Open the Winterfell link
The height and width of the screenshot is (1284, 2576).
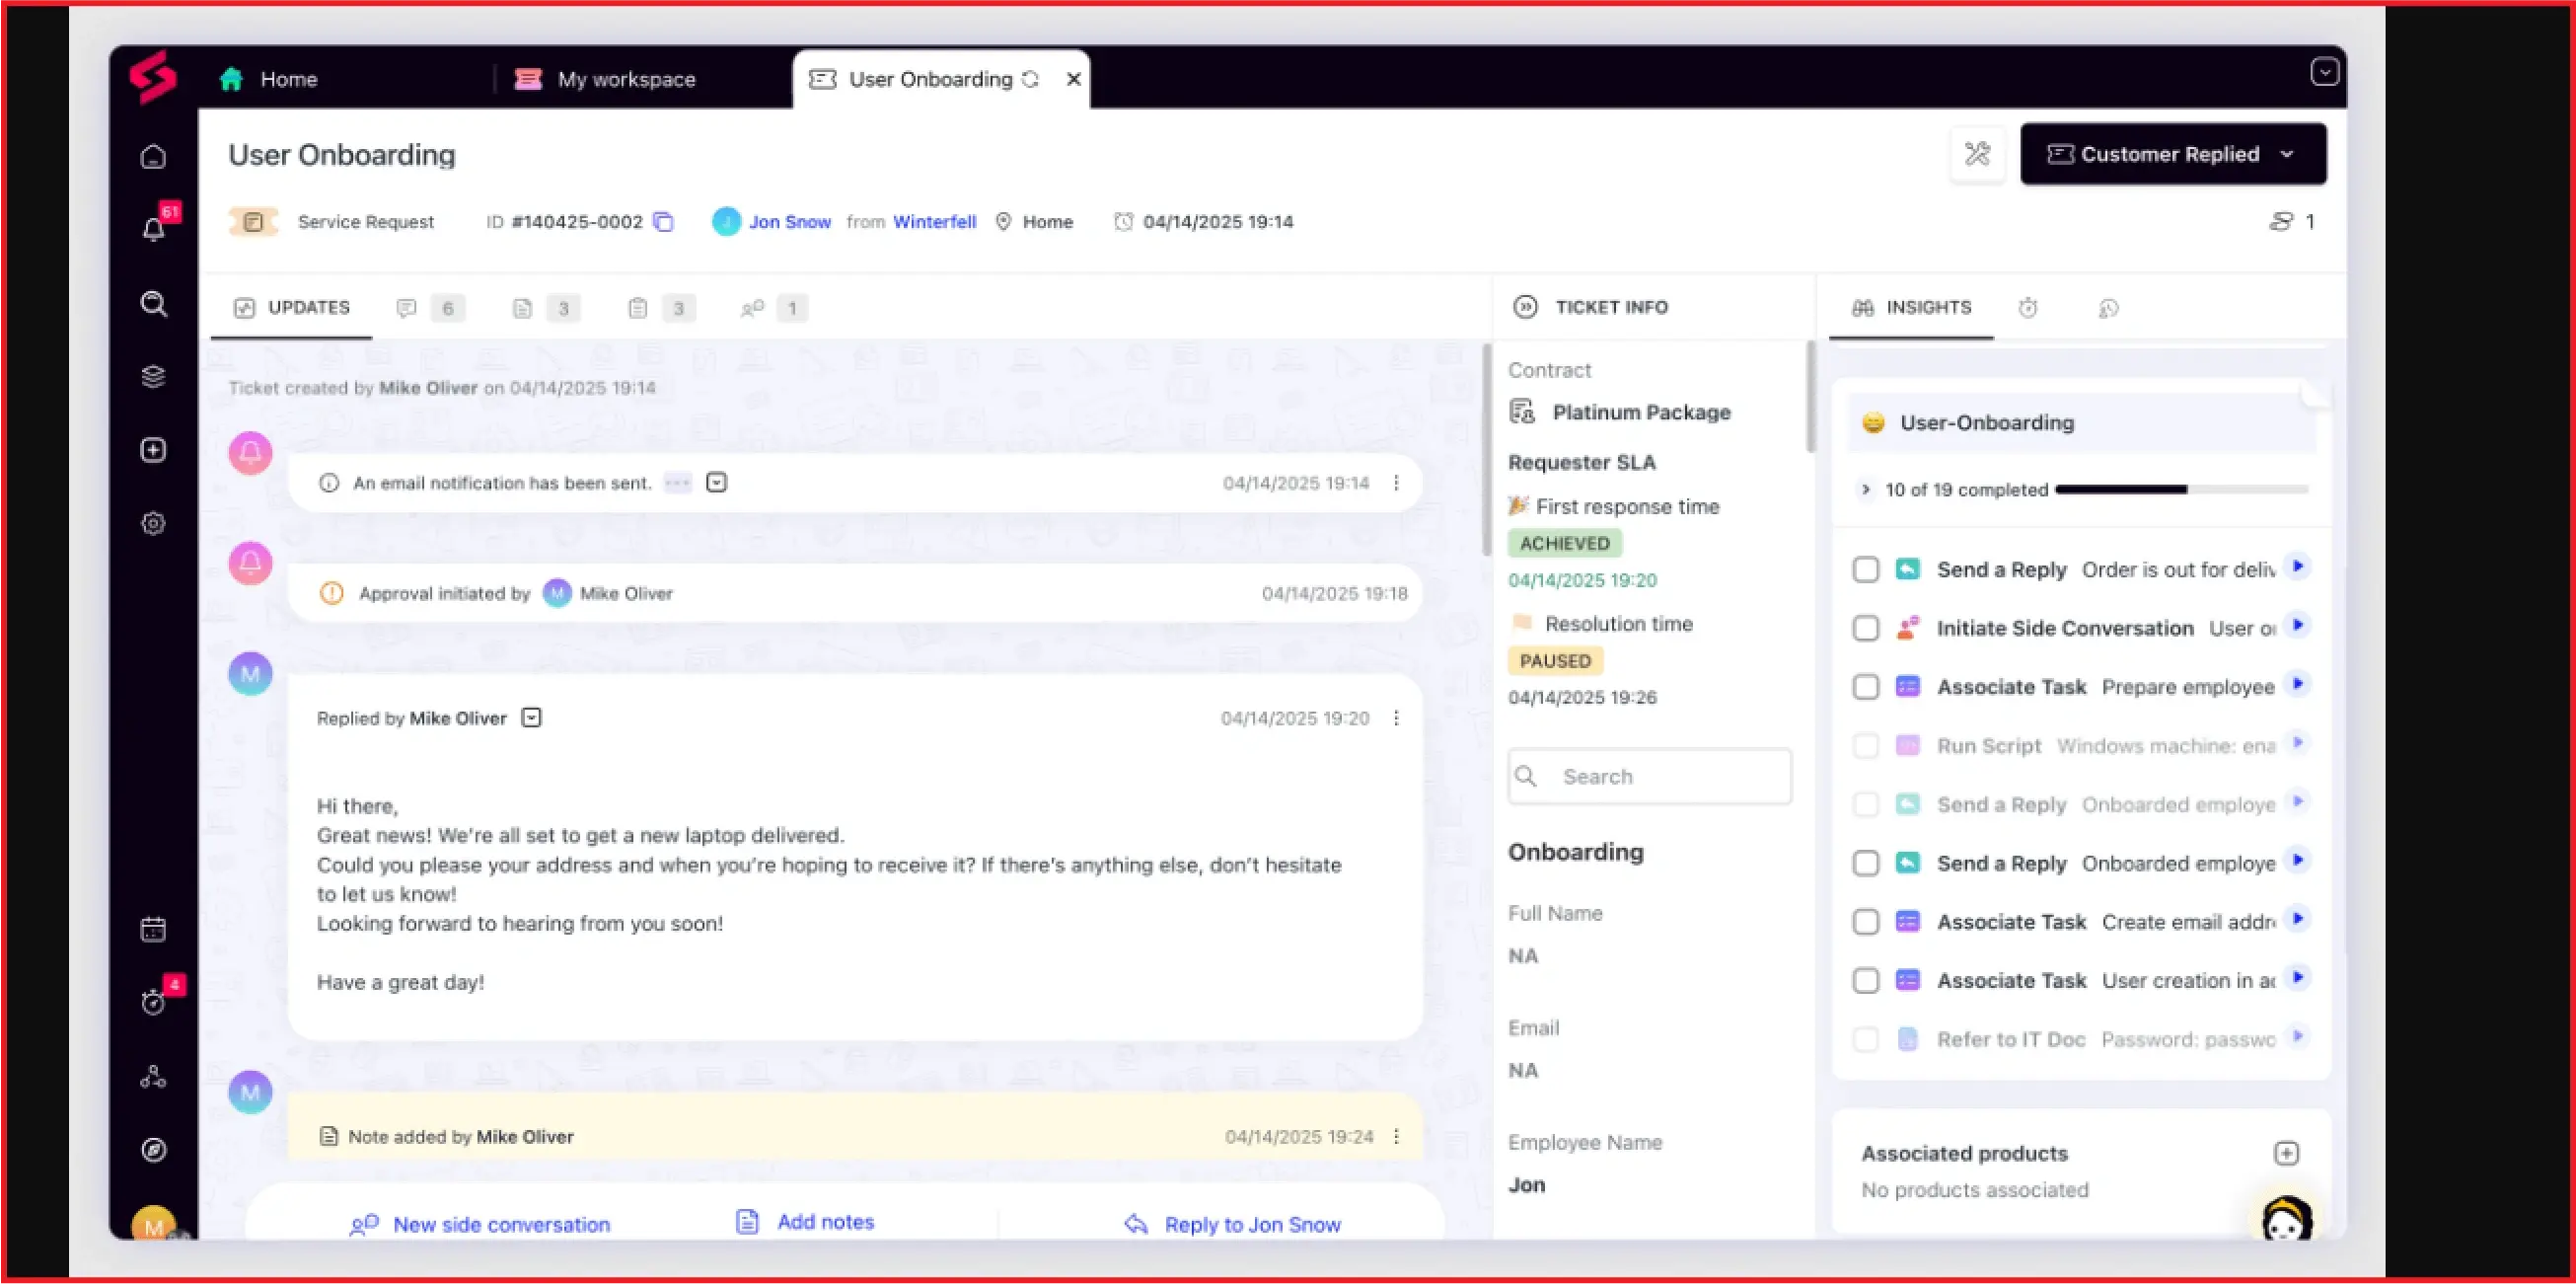pyautogui.click(x=933, y=222)
